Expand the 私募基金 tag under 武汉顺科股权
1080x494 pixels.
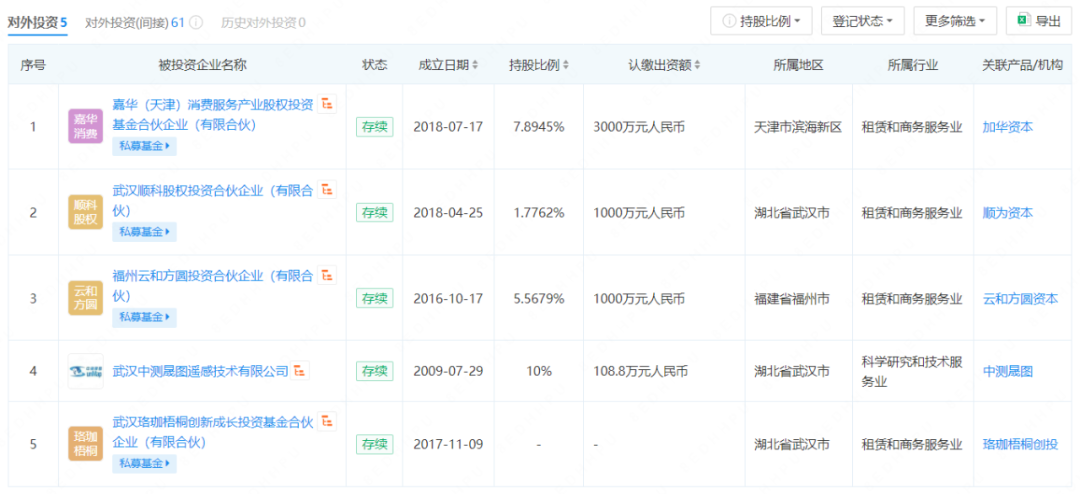point(145,232)
